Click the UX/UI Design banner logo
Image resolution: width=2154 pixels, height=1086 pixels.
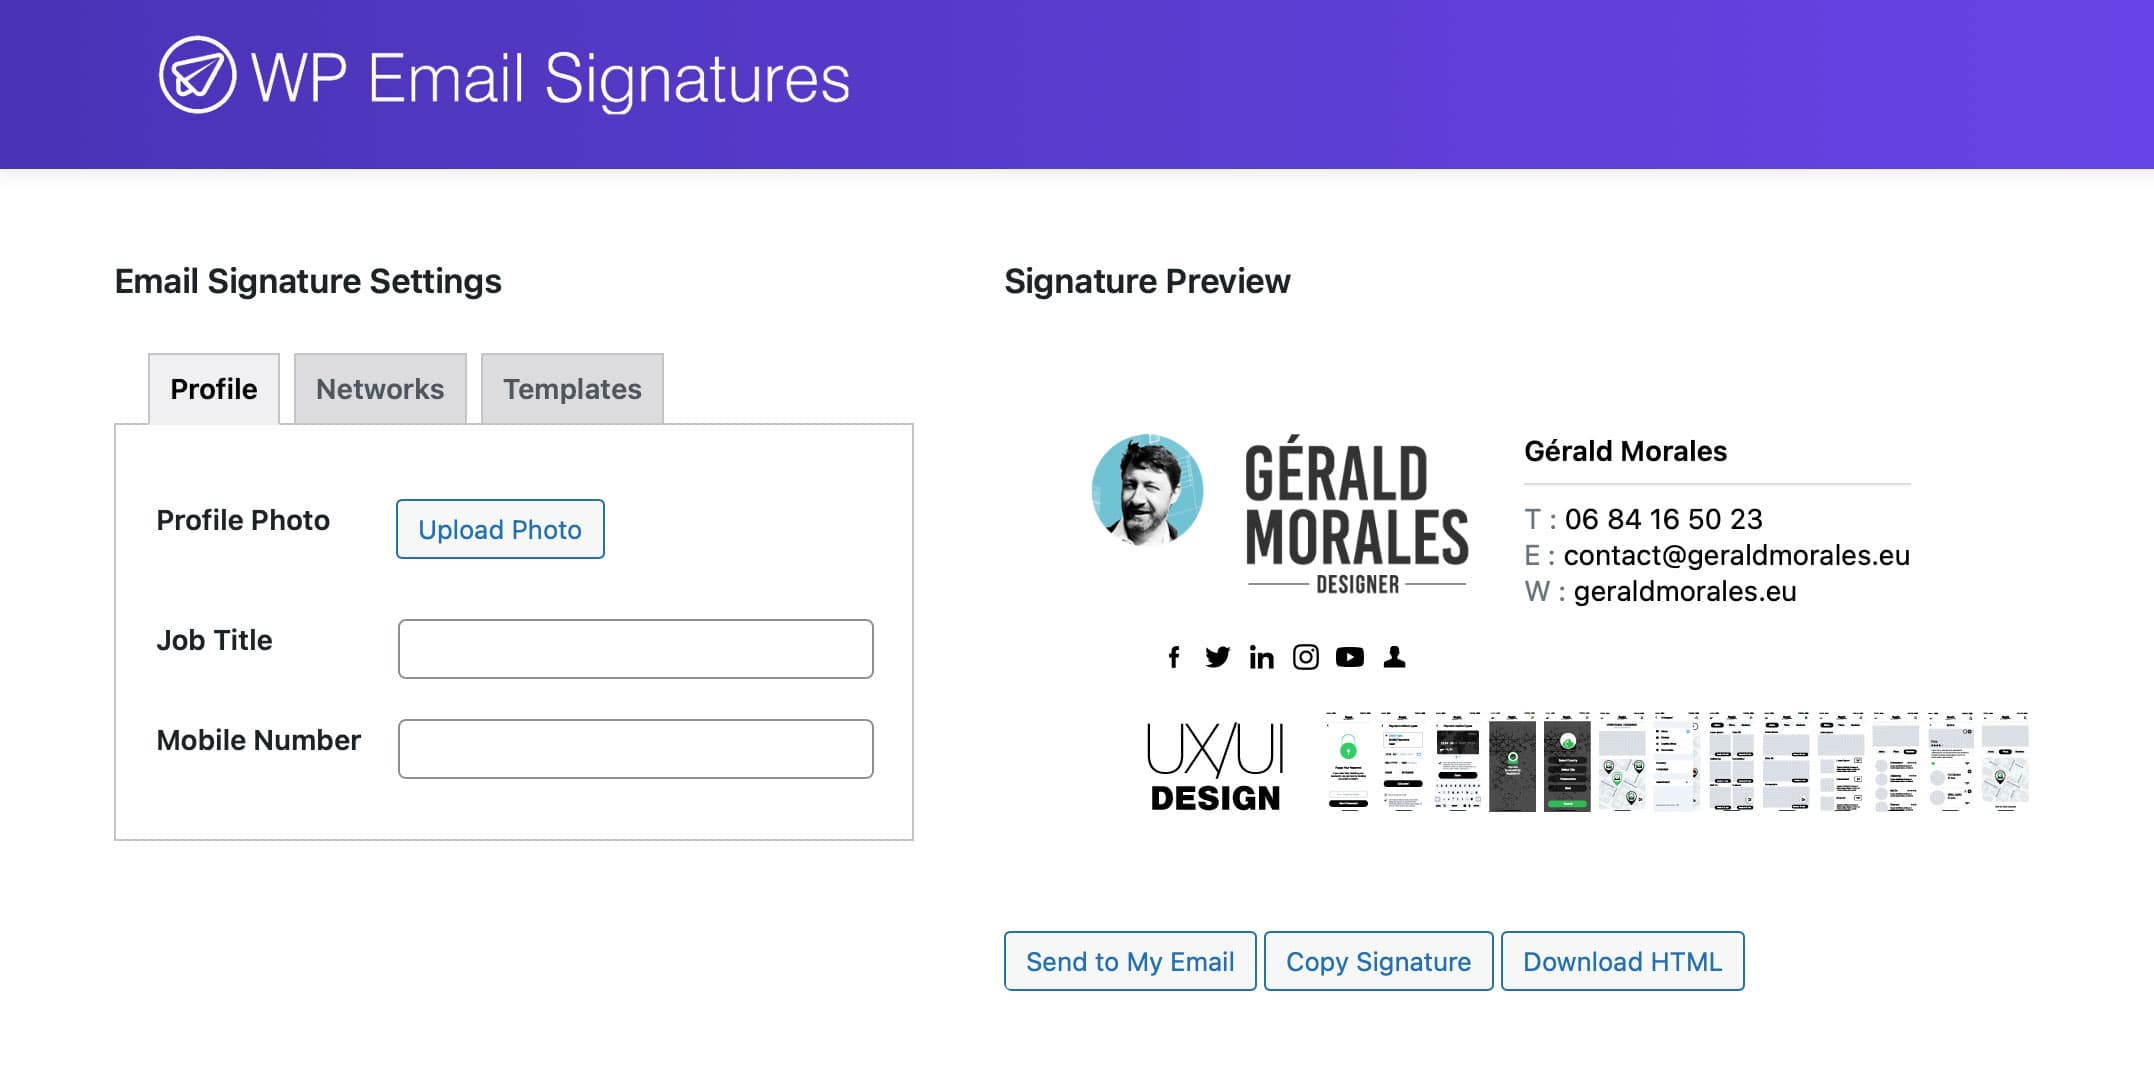point(1215,765)
